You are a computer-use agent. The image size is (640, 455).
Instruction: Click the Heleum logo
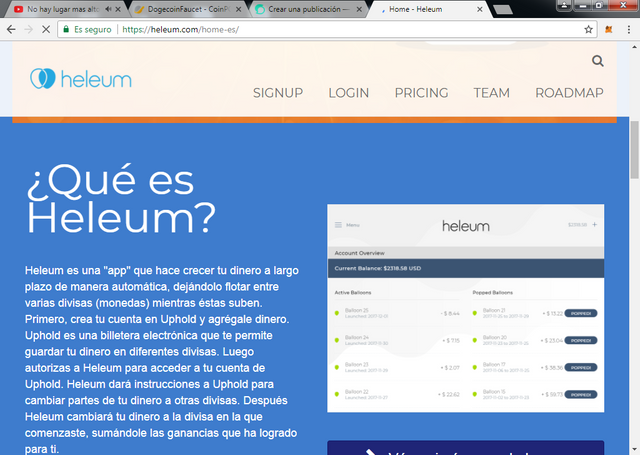pyautogui.click(x=81, y=79)
